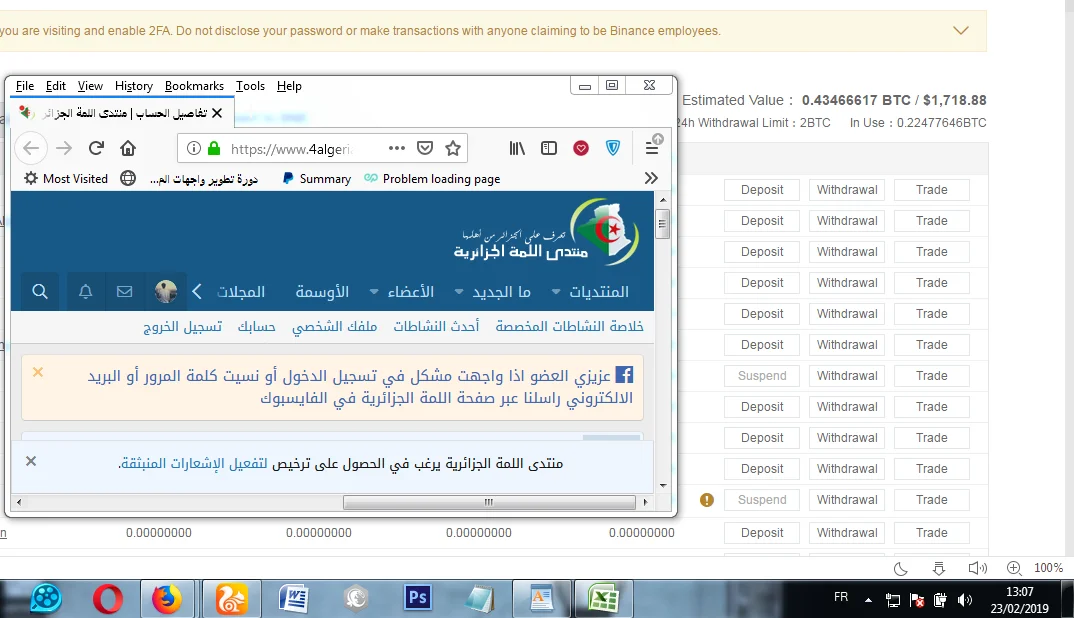Open the History menu
The image size is (1074, 618).
pos(134,86)
